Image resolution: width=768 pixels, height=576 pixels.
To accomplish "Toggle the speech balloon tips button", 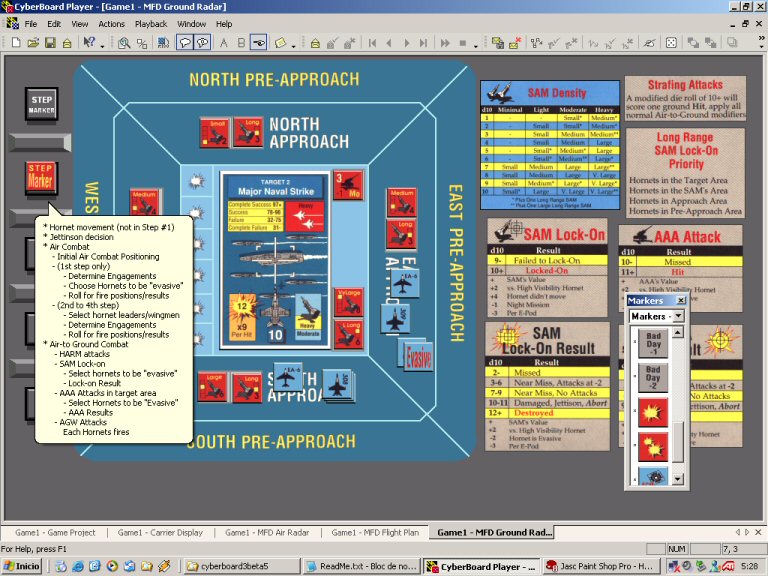I will tap(185, 43).
